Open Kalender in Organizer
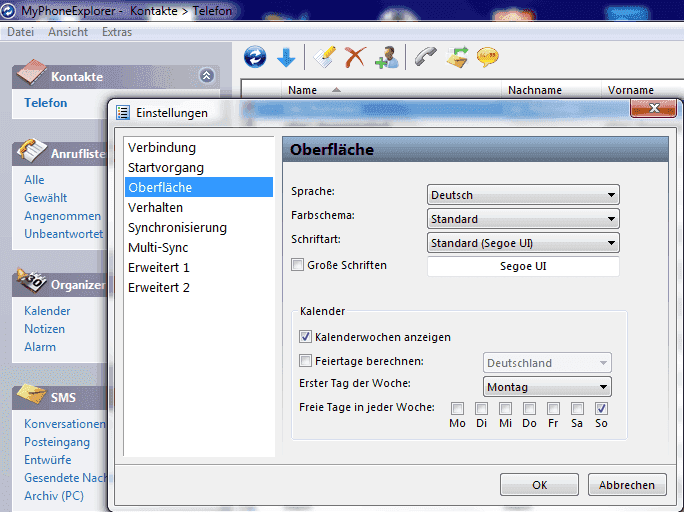The image size is (684, 512). pos(47,311)
